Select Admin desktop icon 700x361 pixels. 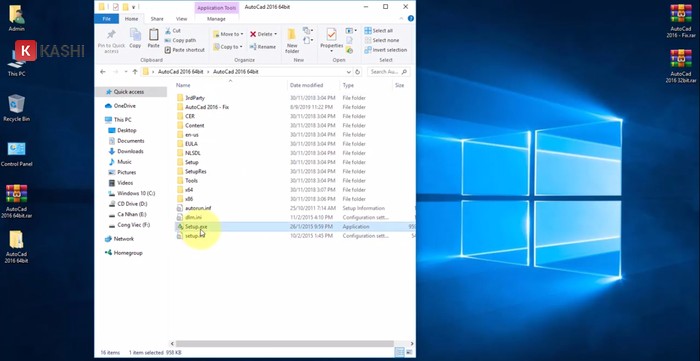click(x=17, y=18)
